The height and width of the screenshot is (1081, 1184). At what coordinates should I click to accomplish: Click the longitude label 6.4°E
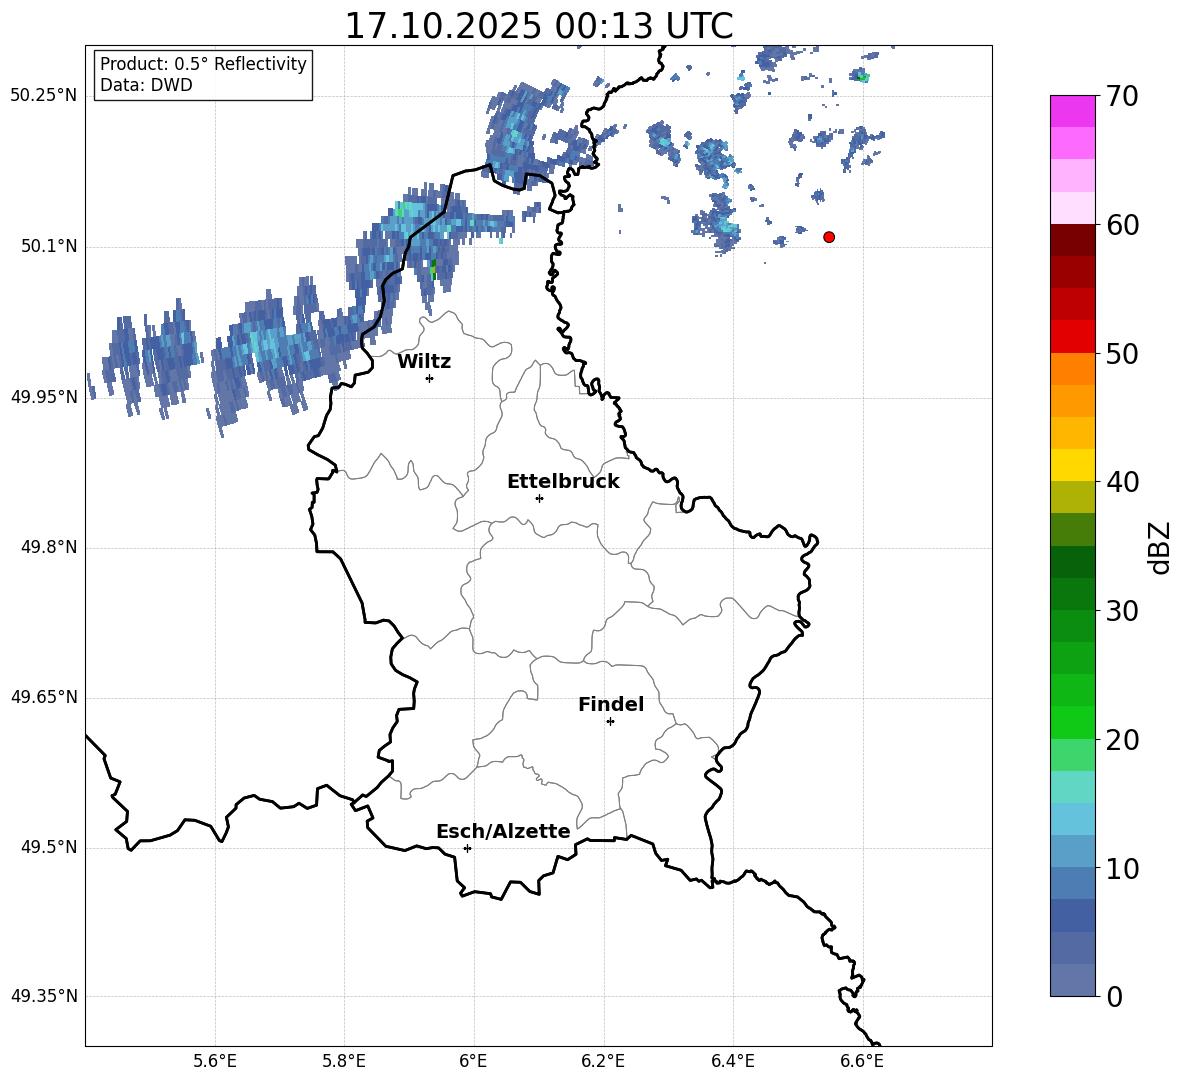[732, 1061]
